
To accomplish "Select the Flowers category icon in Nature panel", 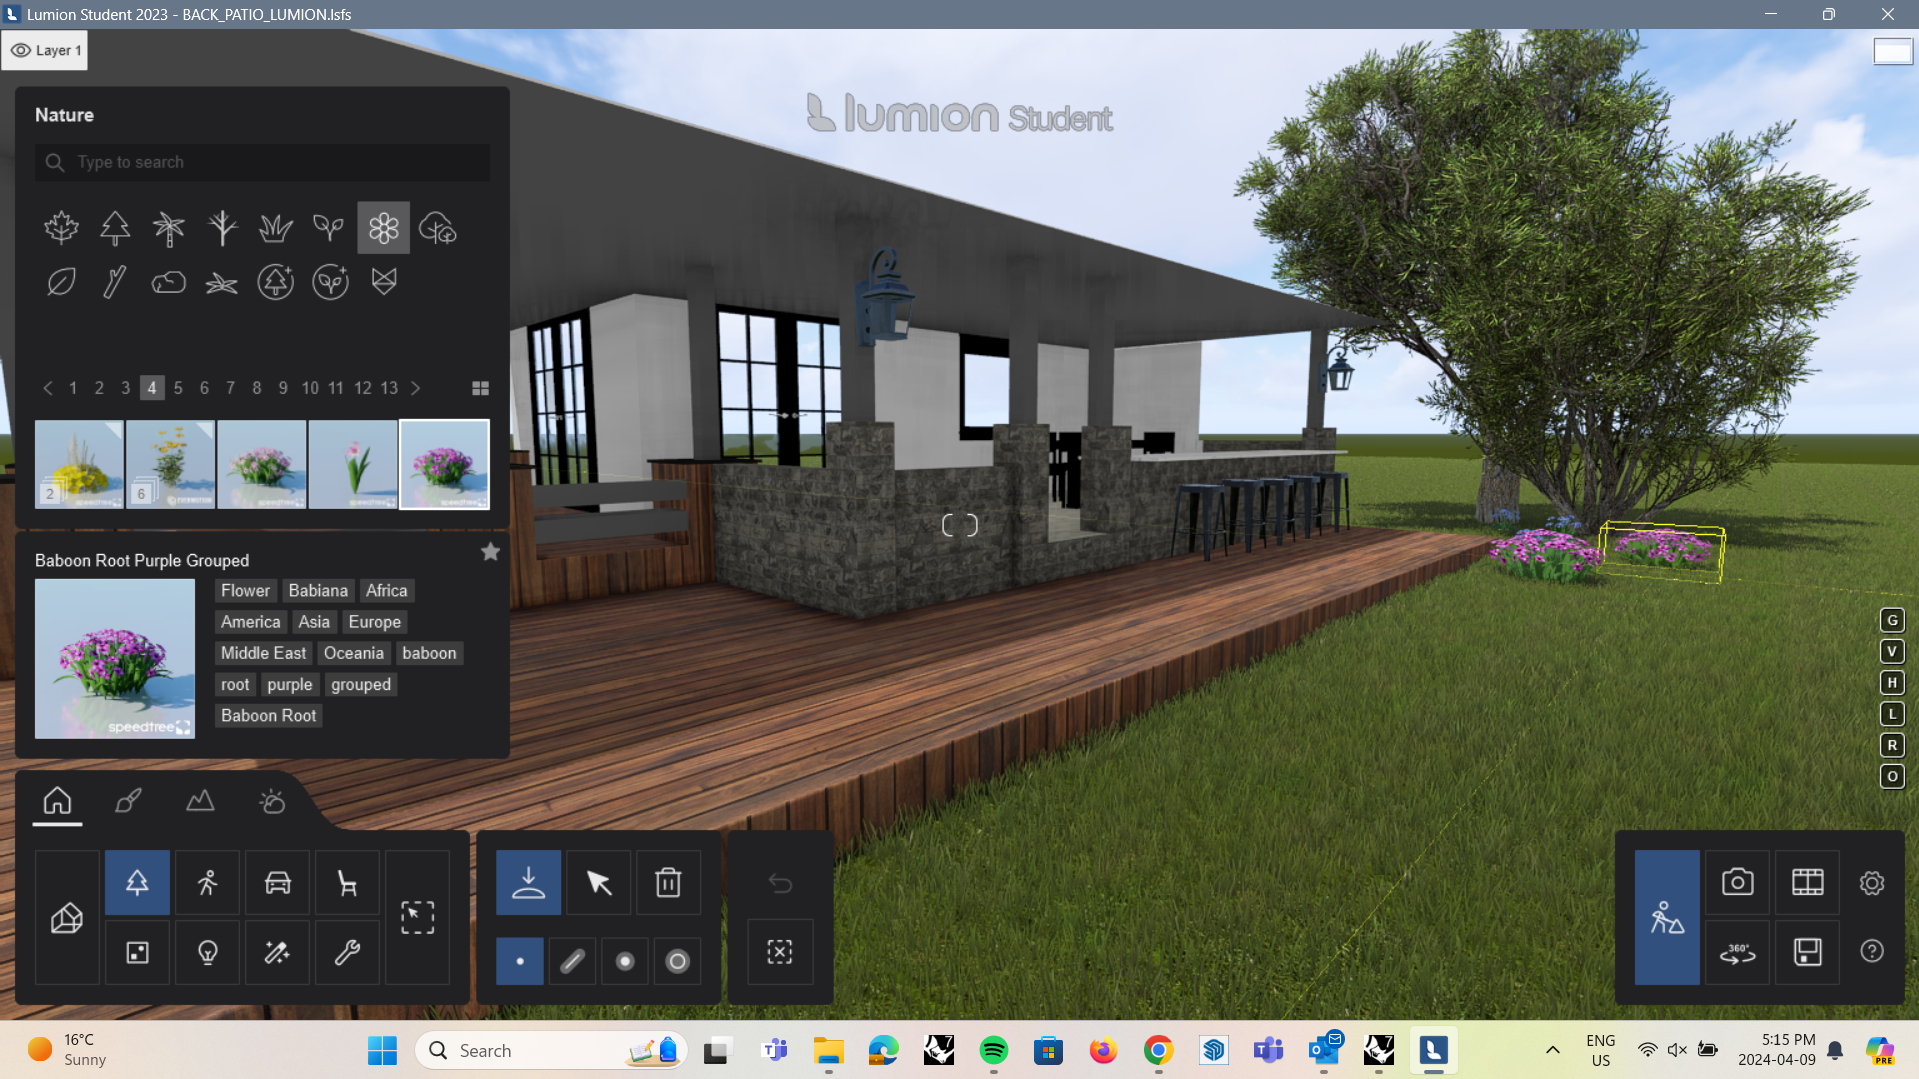I will coord(383,227).
